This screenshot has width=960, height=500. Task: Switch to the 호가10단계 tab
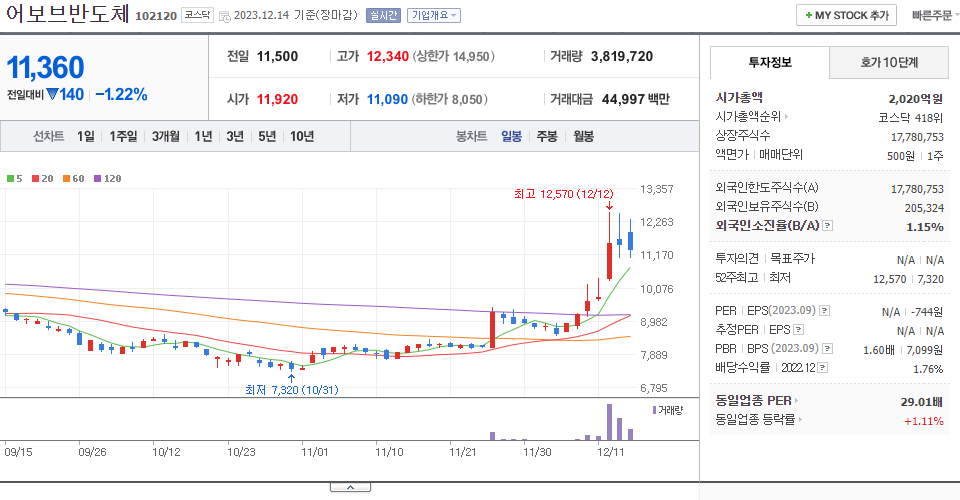(x=889, y=62)
